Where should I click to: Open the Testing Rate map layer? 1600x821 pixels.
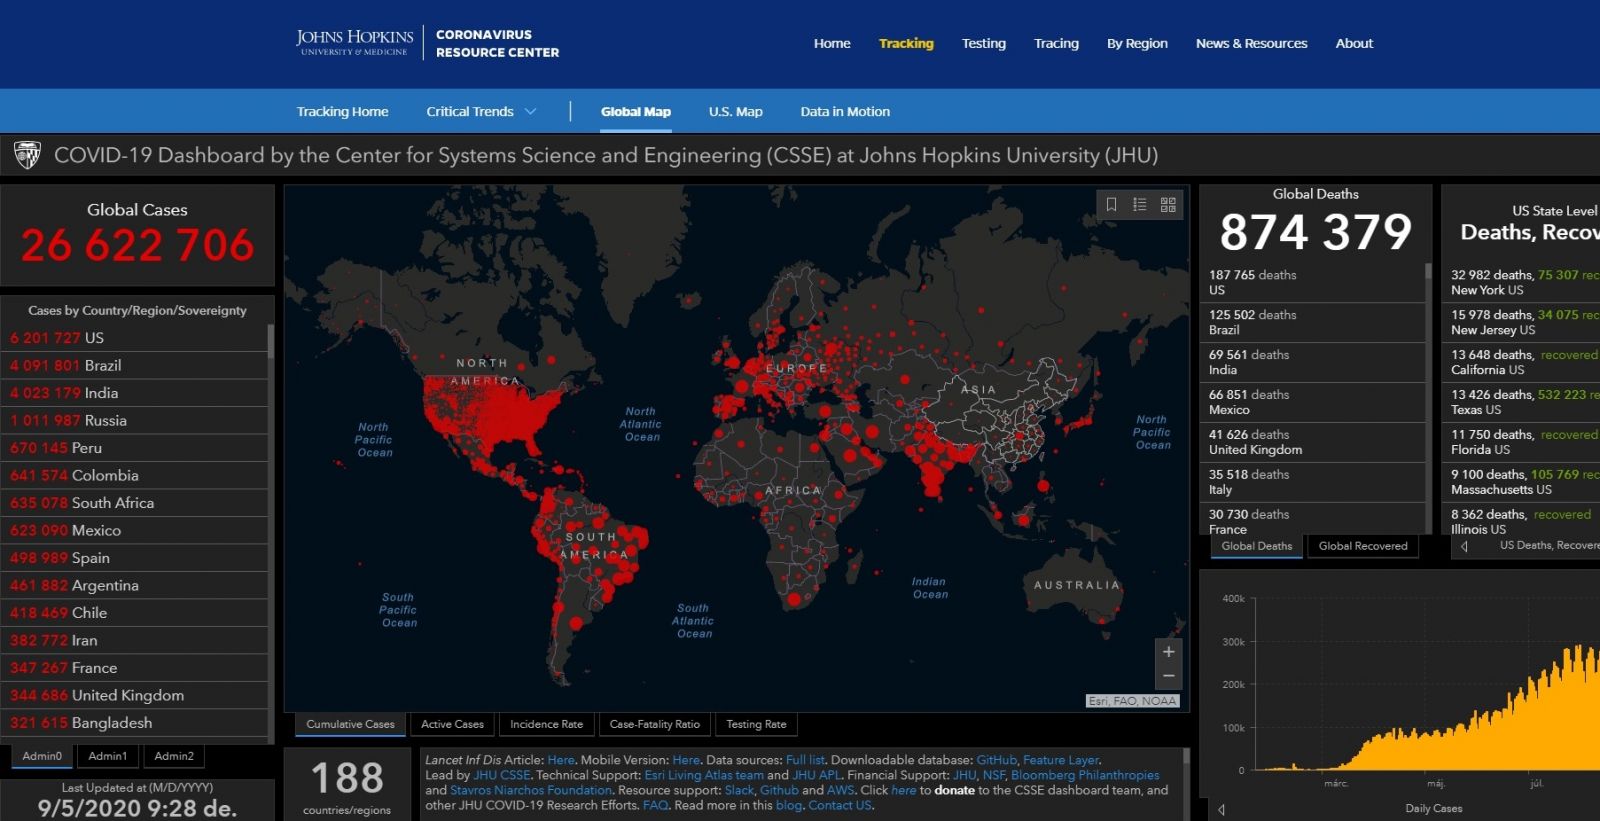756,724
